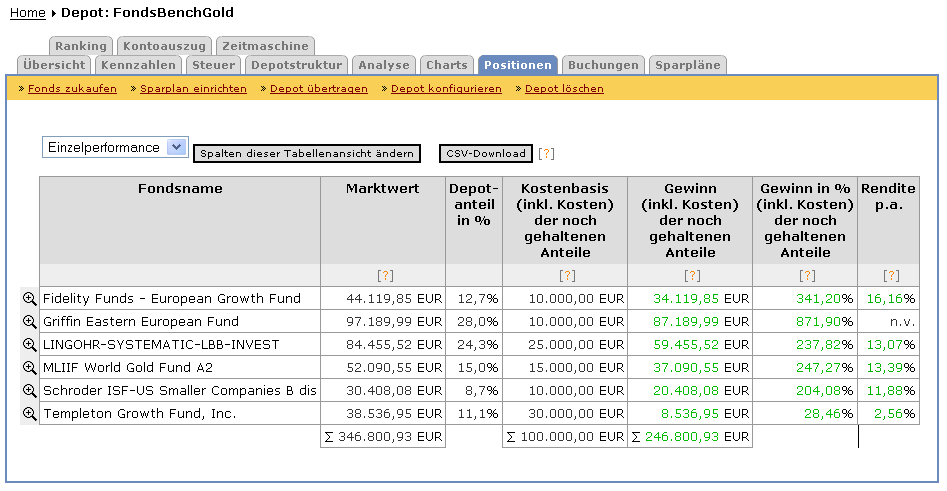Open help [?] under Marktwert column
This screenshot has width=947, height=491.
click(x=385, y=275)
